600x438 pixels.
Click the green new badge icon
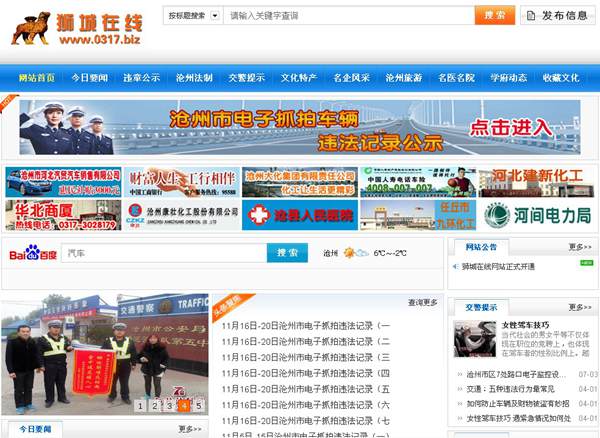click(x=587, y=263)
